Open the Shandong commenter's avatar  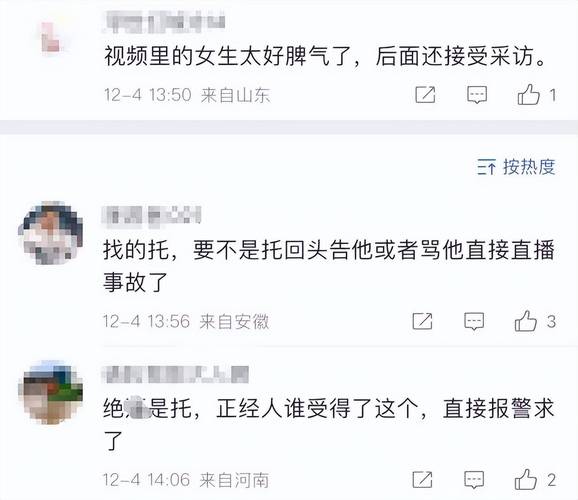pyautogui.click(x=51, y=37)
